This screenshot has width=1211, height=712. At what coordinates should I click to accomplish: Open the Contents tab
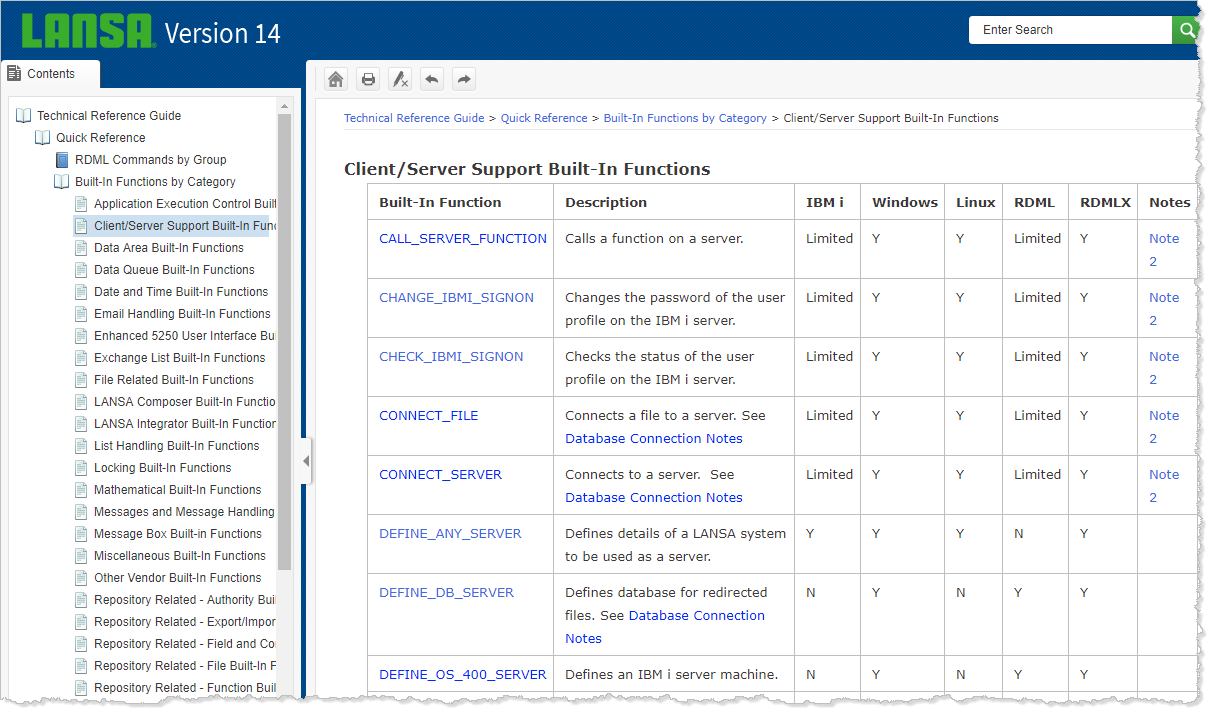tap(50, 74)
